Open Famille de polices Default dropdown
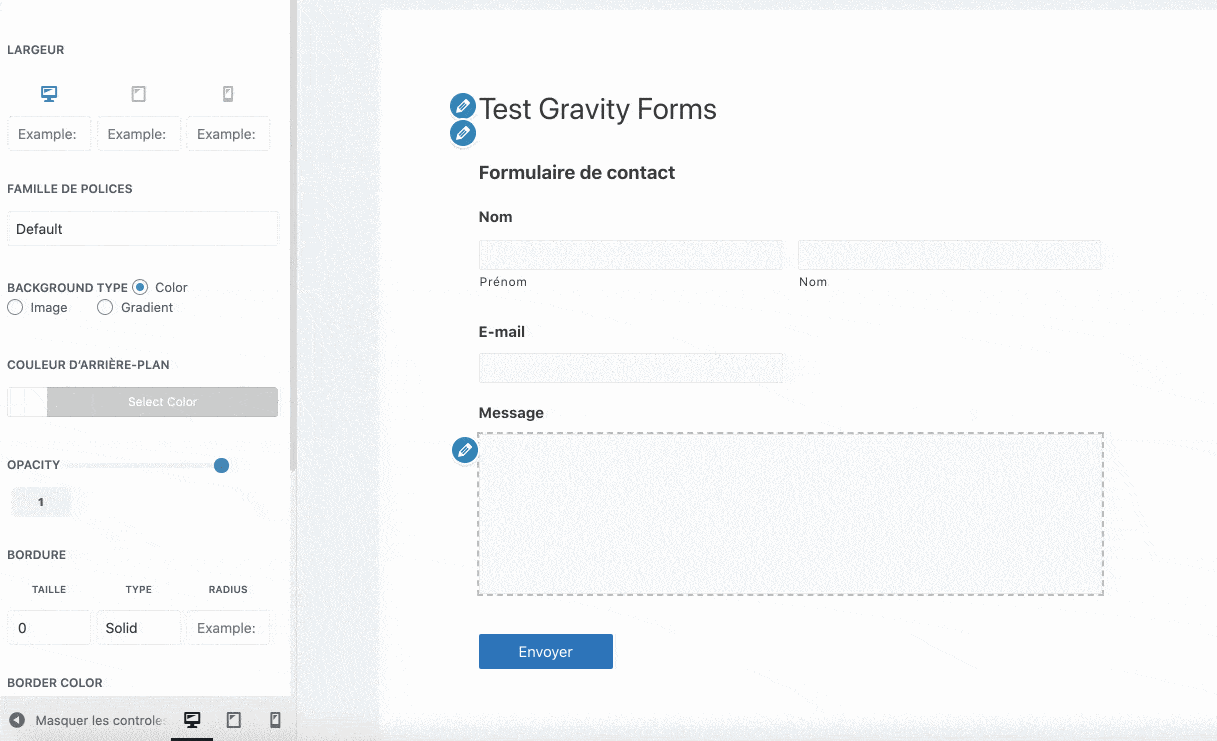This screenshot has width=1217, height=741. (x=142, y=229)
